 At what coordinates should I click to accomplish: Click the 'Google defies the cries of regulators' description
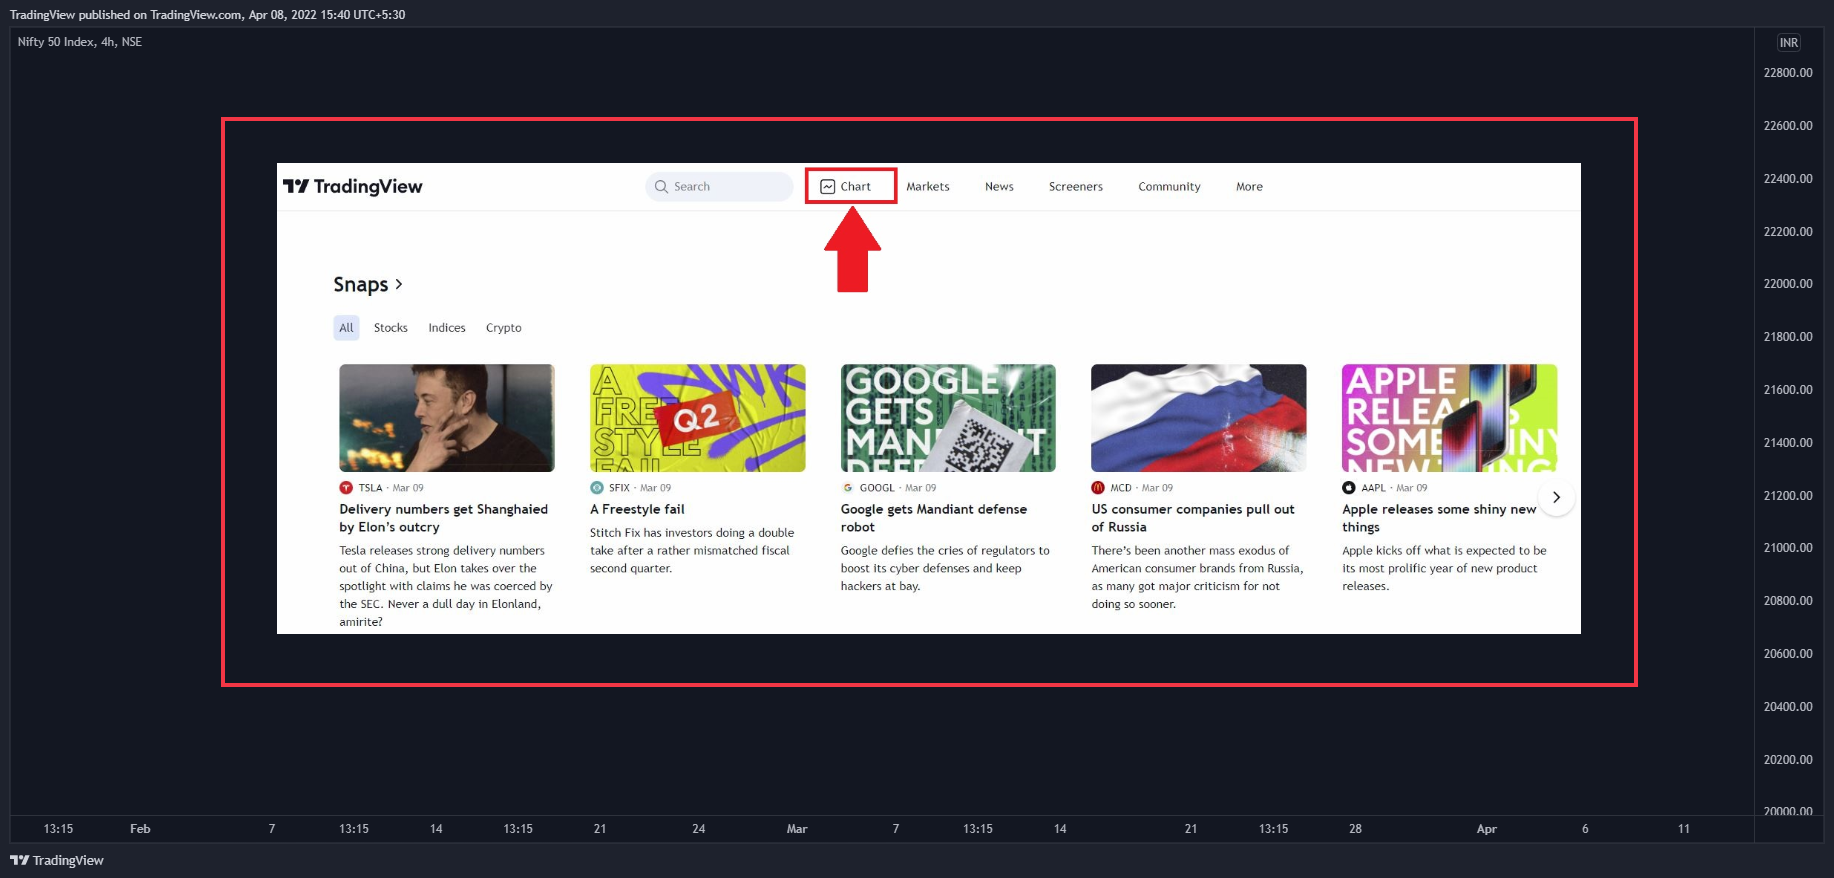945,568
